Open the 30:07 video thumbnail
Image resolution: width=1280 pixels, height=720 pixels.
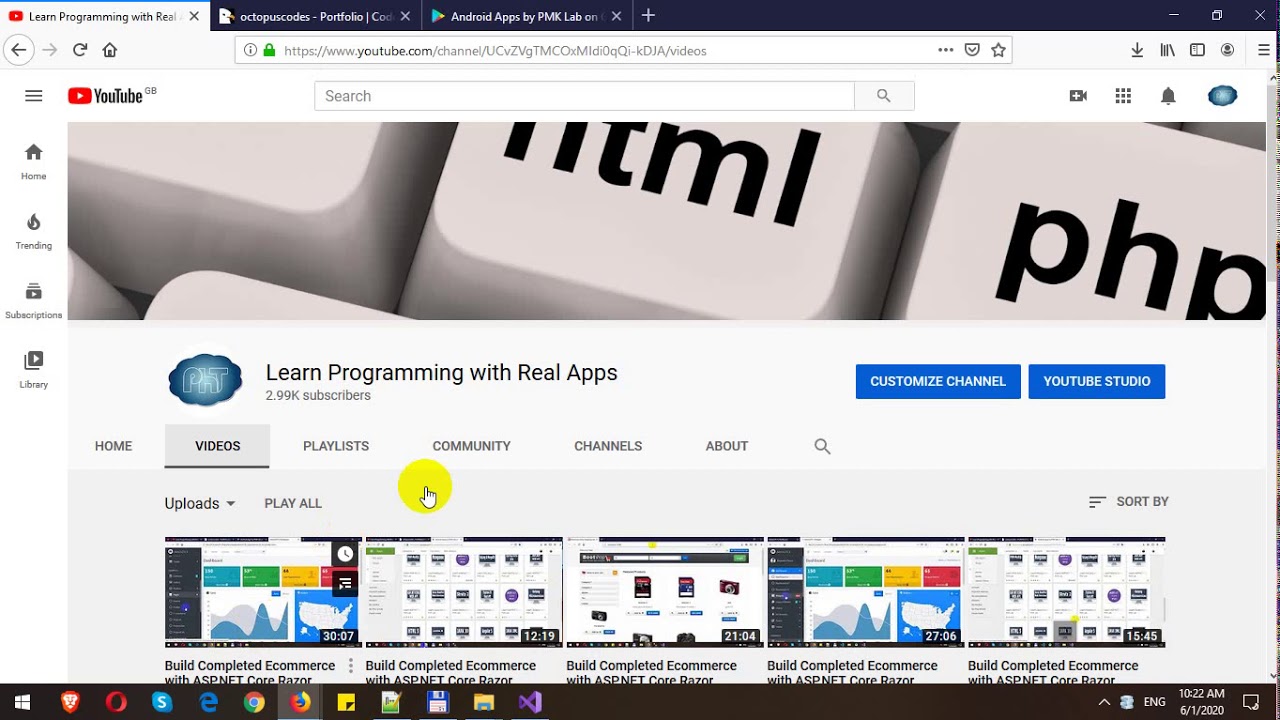263,592
